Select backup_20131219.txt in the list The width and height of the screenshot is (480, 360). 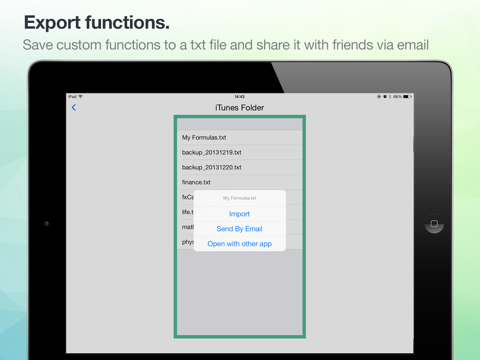(240, 152)
